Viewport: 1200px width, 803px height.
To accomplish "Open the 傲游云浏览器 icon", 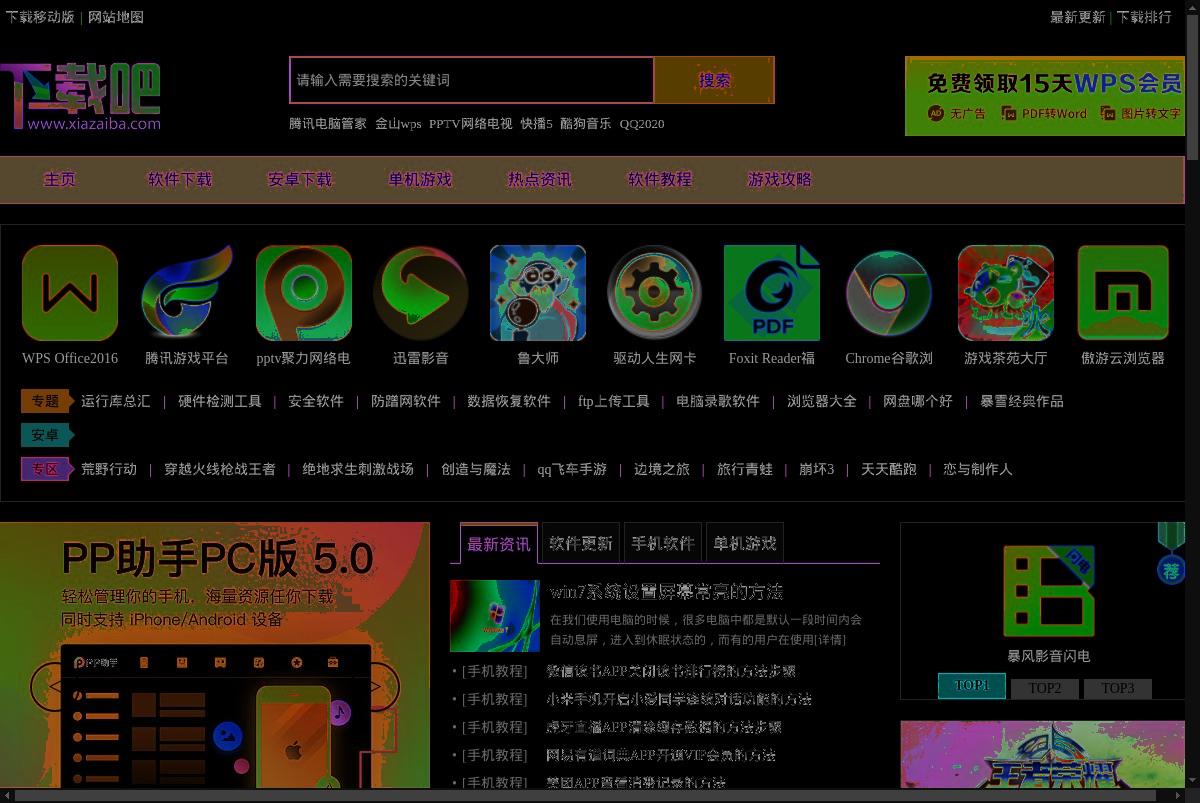I will coord(1123,293).
